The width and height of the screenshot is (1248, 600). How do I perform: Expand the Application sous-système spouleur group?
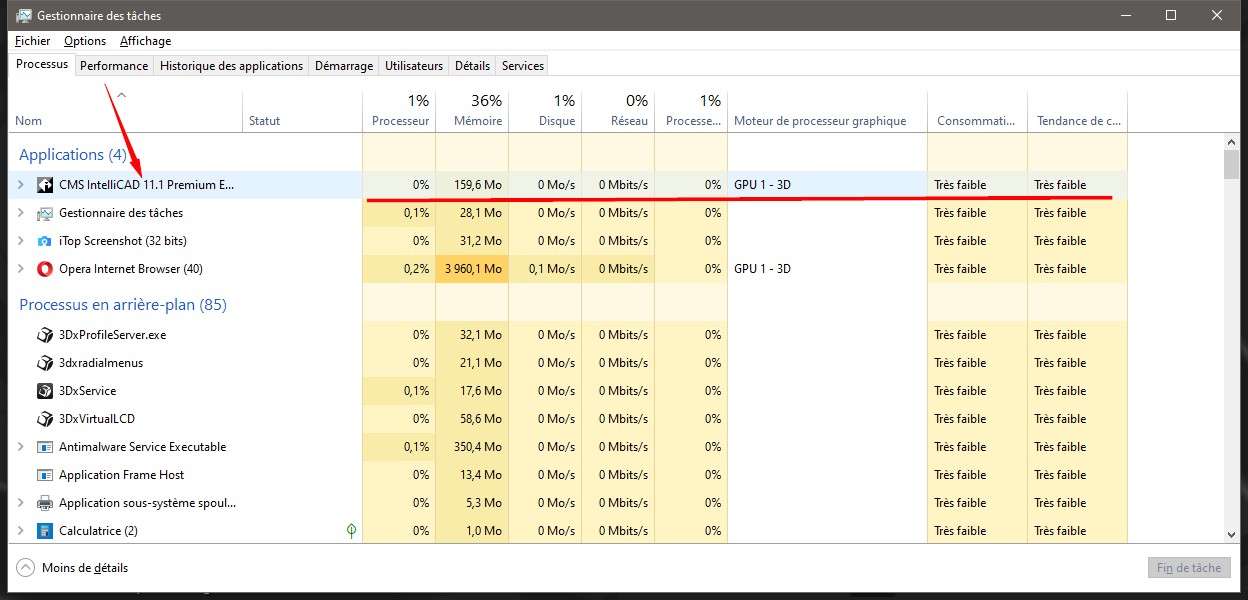[x=20, y=503]
